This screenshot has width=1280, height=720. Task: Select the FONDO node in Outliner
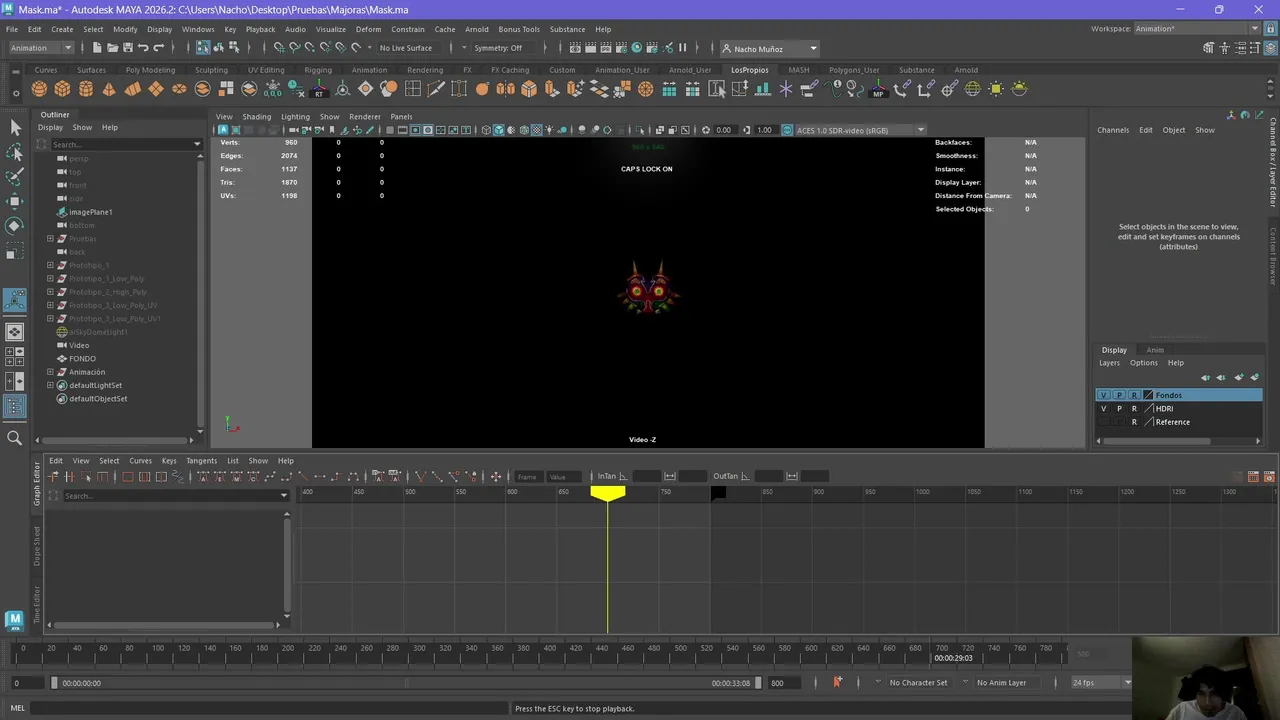coord(82,359)
